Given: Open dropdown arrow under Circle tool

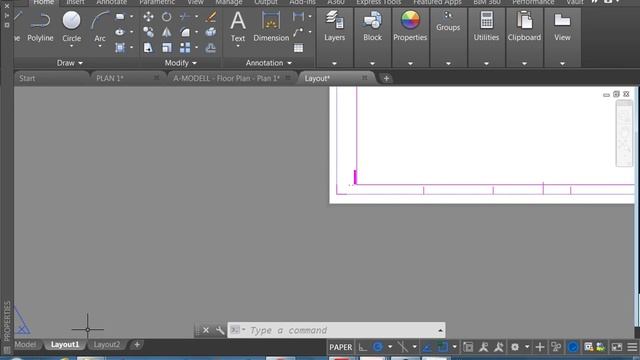Looking at the screenshot, I should 71,46.
